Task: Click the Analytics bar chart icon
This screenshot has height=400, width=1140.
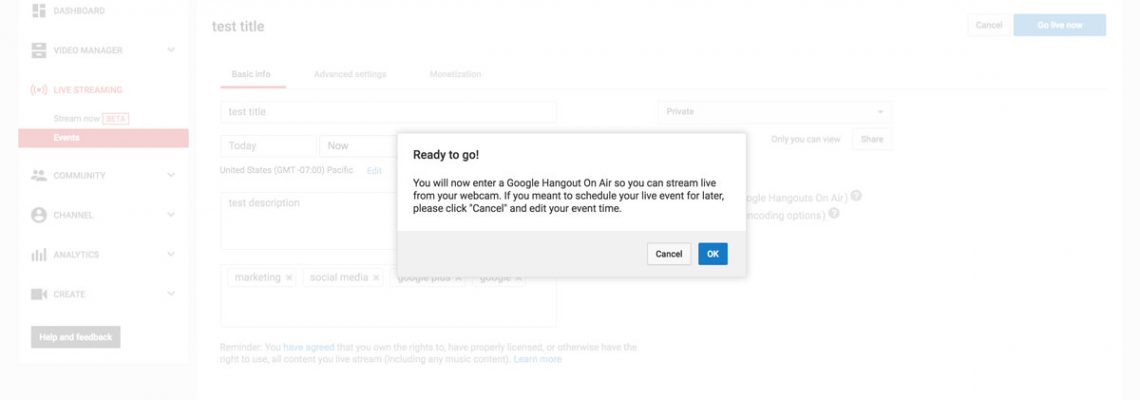Action: click(x=39, y=255)
